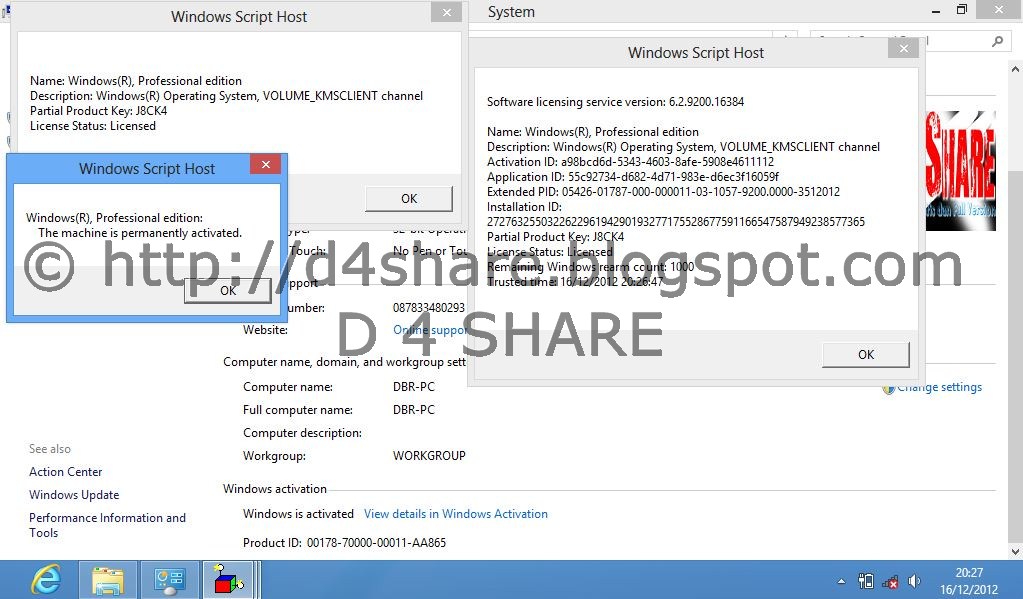
Task: Open Windows Update link
Action: coord(74,495)
